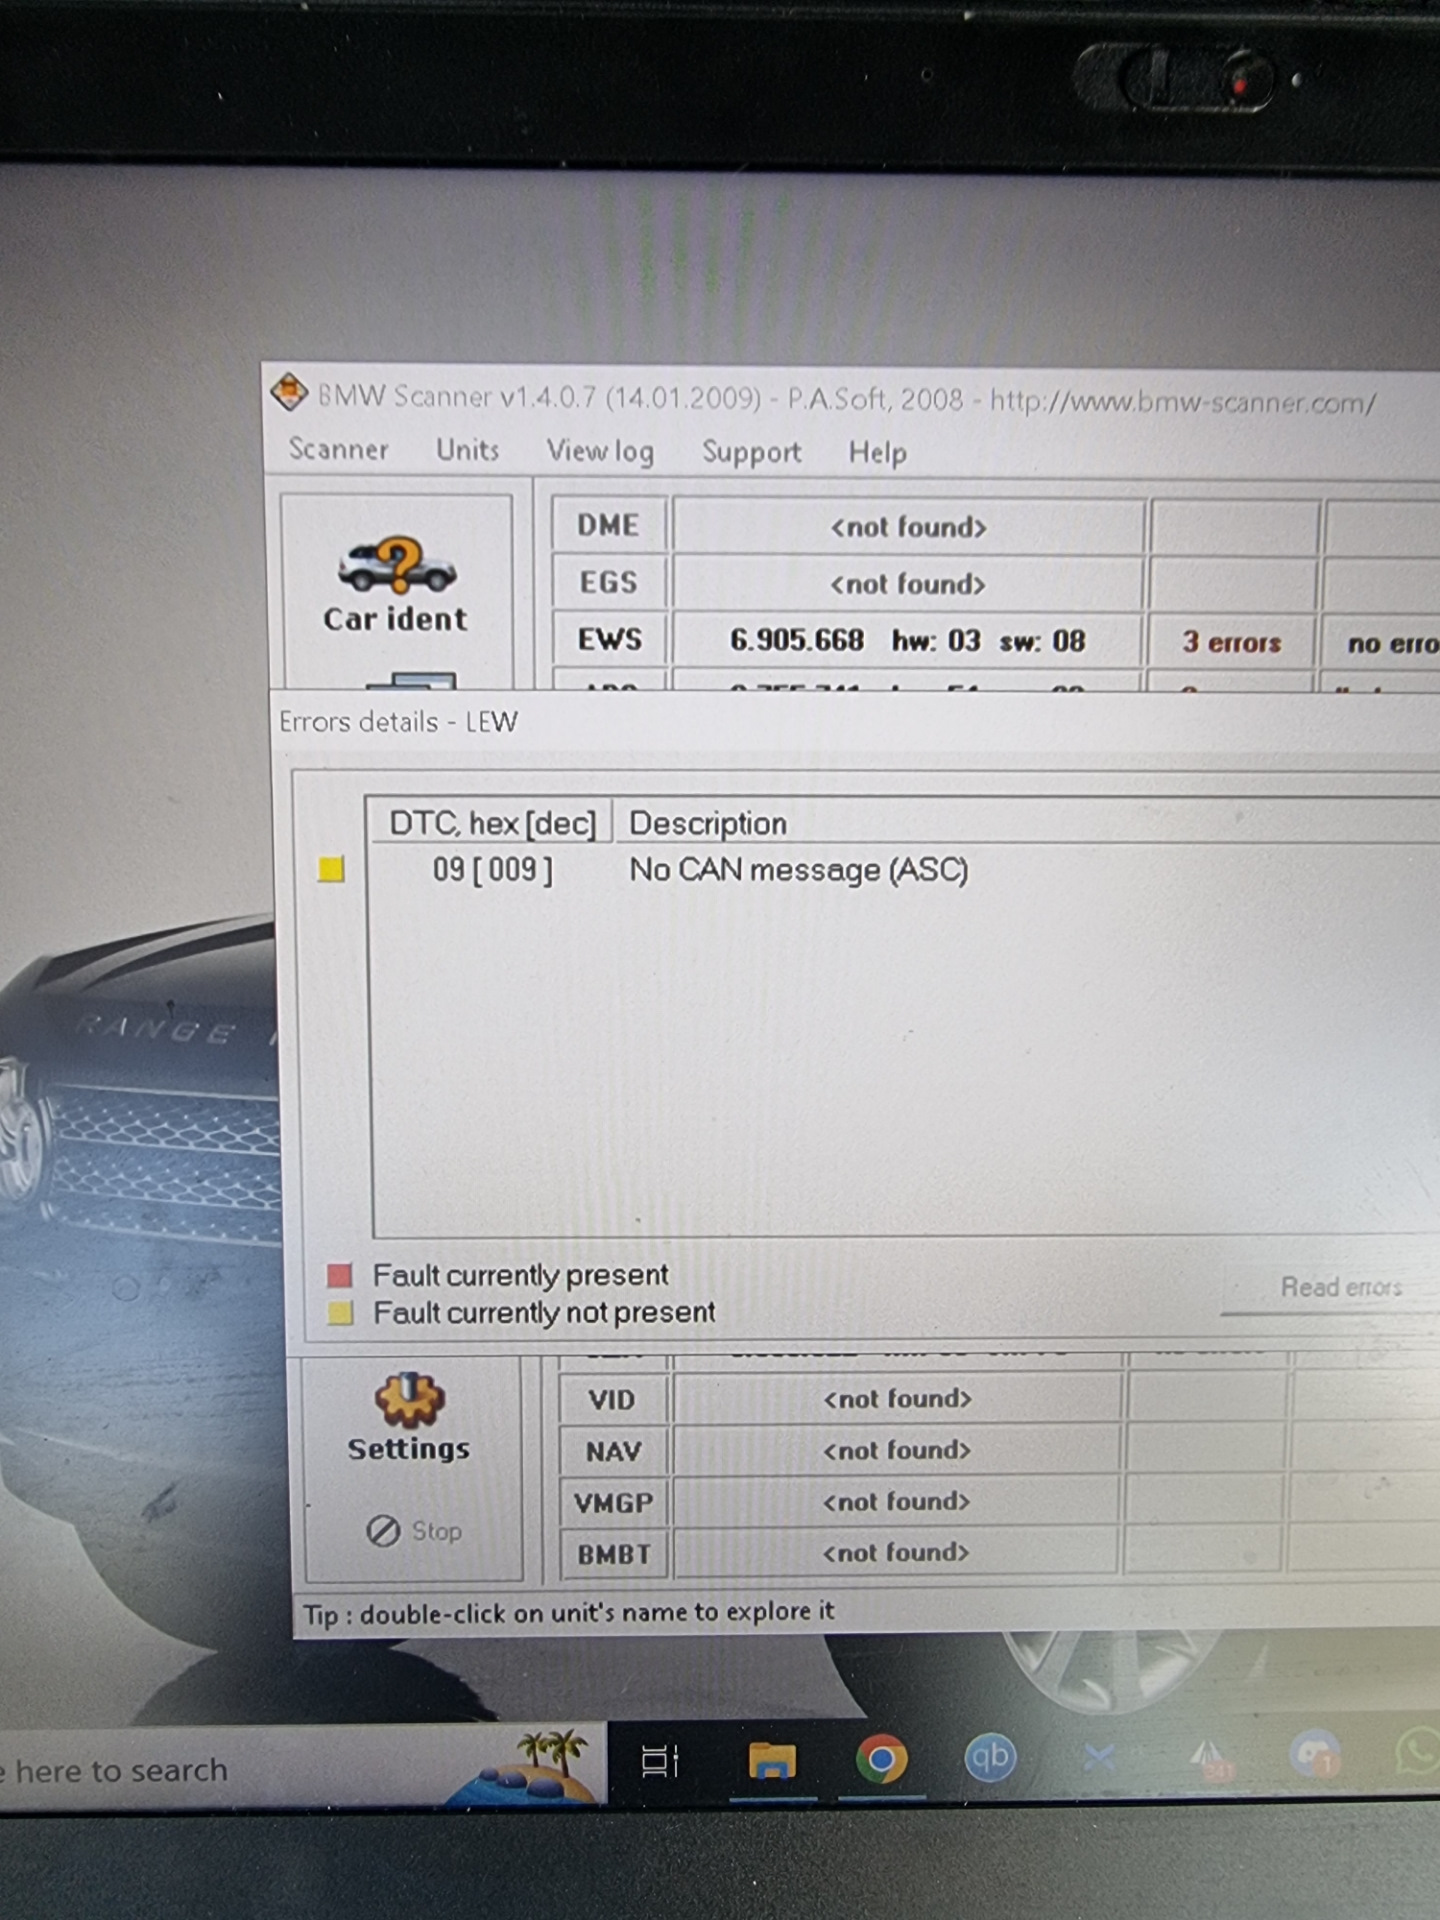Click the 'Errors details - LEW' dialog title

398,722
